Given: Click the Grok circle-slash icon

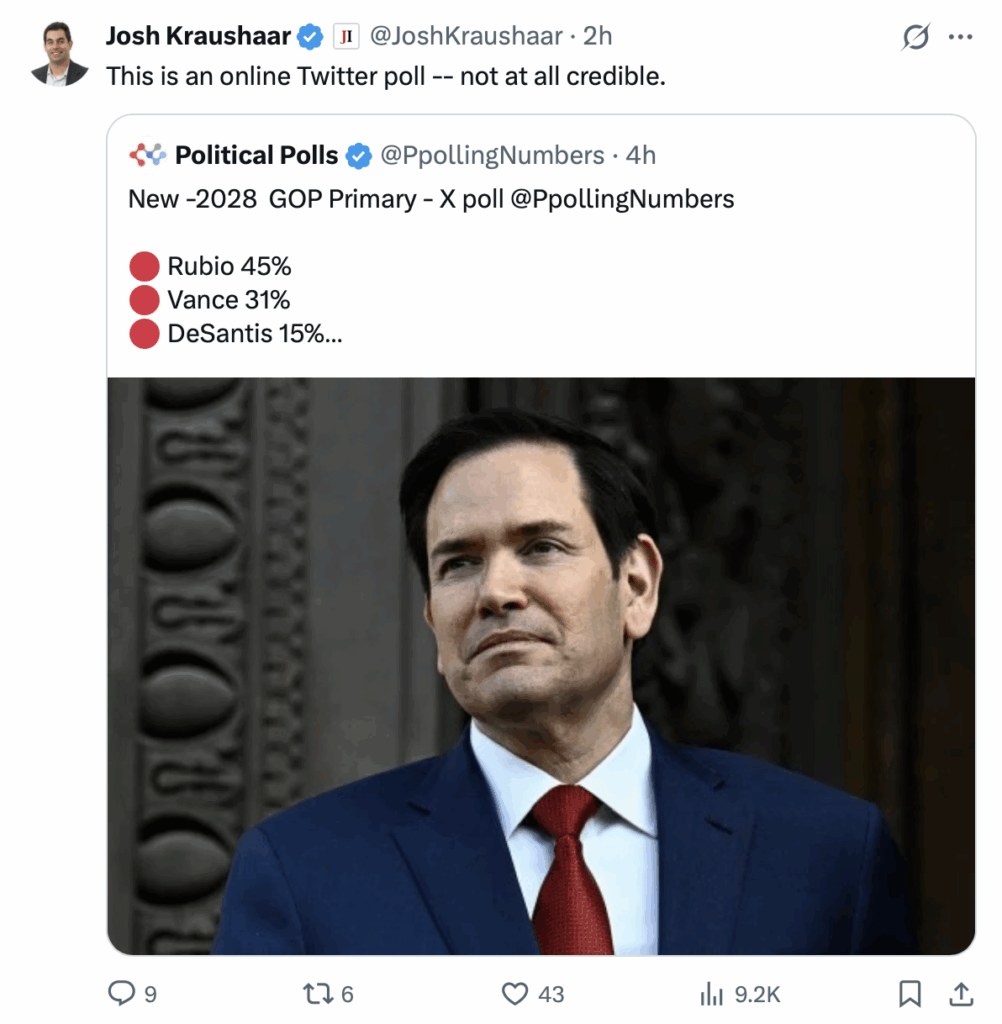Looking at the screenshot, I should coord(915,37).
